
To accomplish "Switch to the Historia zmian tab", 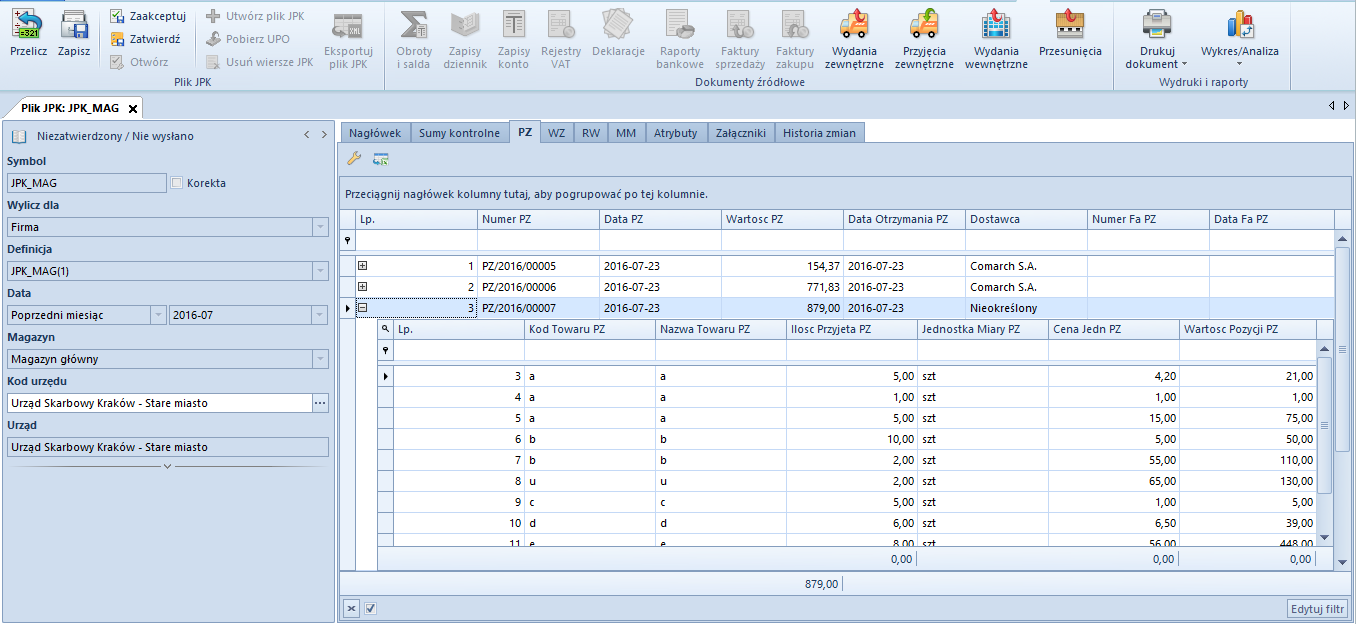I will coord(819,133).
